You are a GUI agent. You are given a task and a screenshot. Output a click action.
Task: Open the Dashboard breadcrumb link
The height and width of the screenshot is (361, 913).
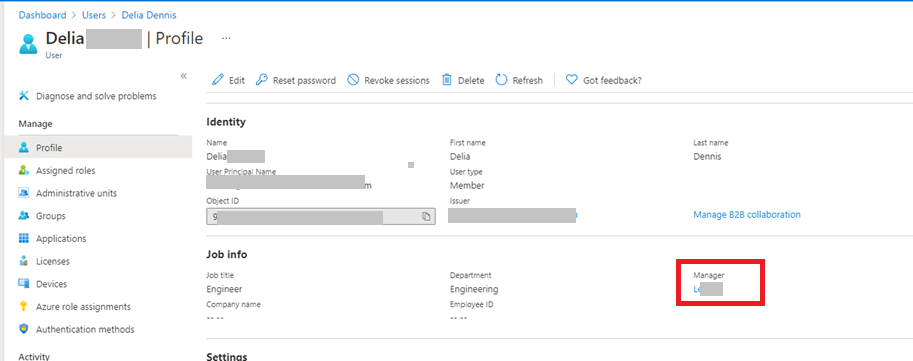coord(43,15)
